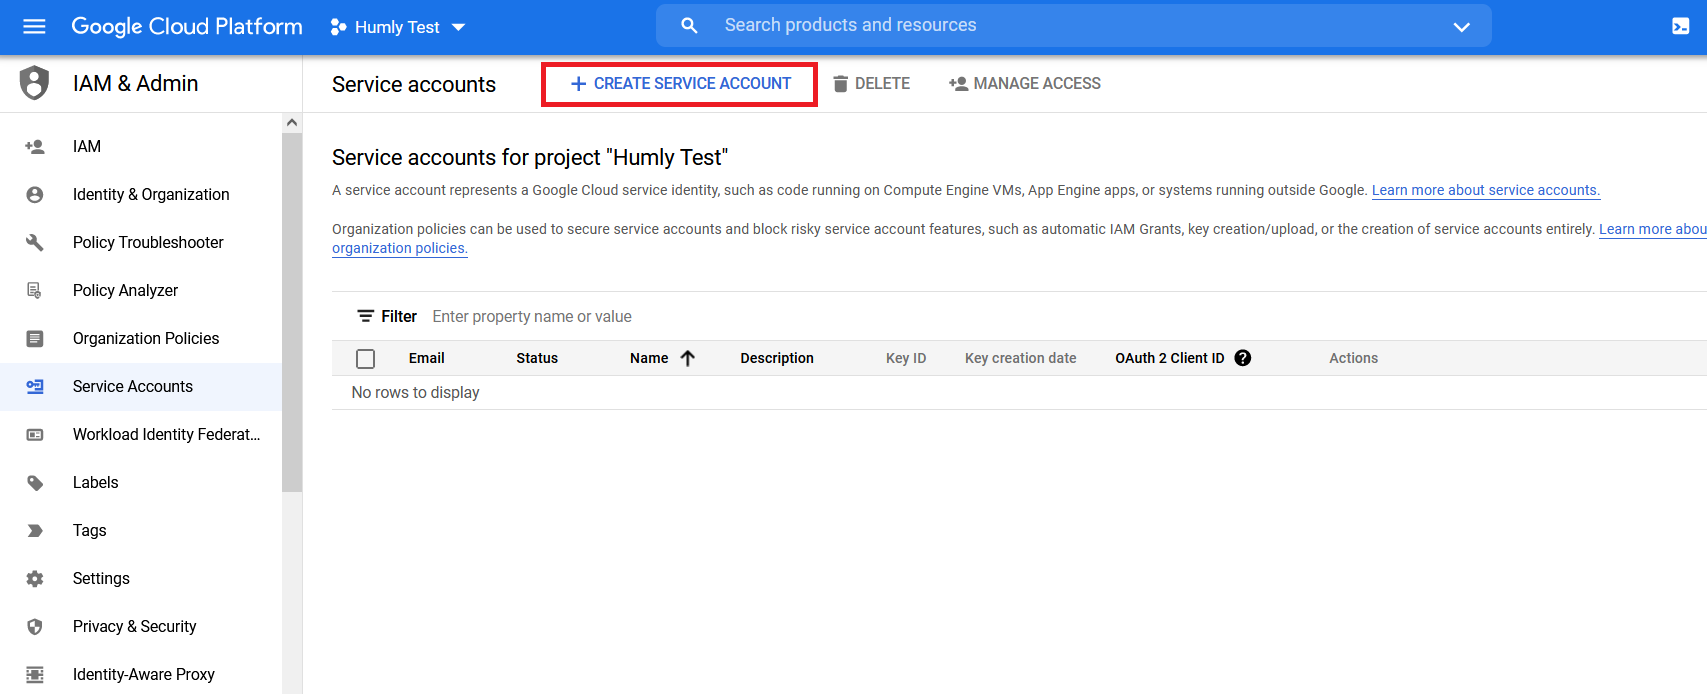
Task: Open Settings in sidebar
Action: [x=141, y=579]
